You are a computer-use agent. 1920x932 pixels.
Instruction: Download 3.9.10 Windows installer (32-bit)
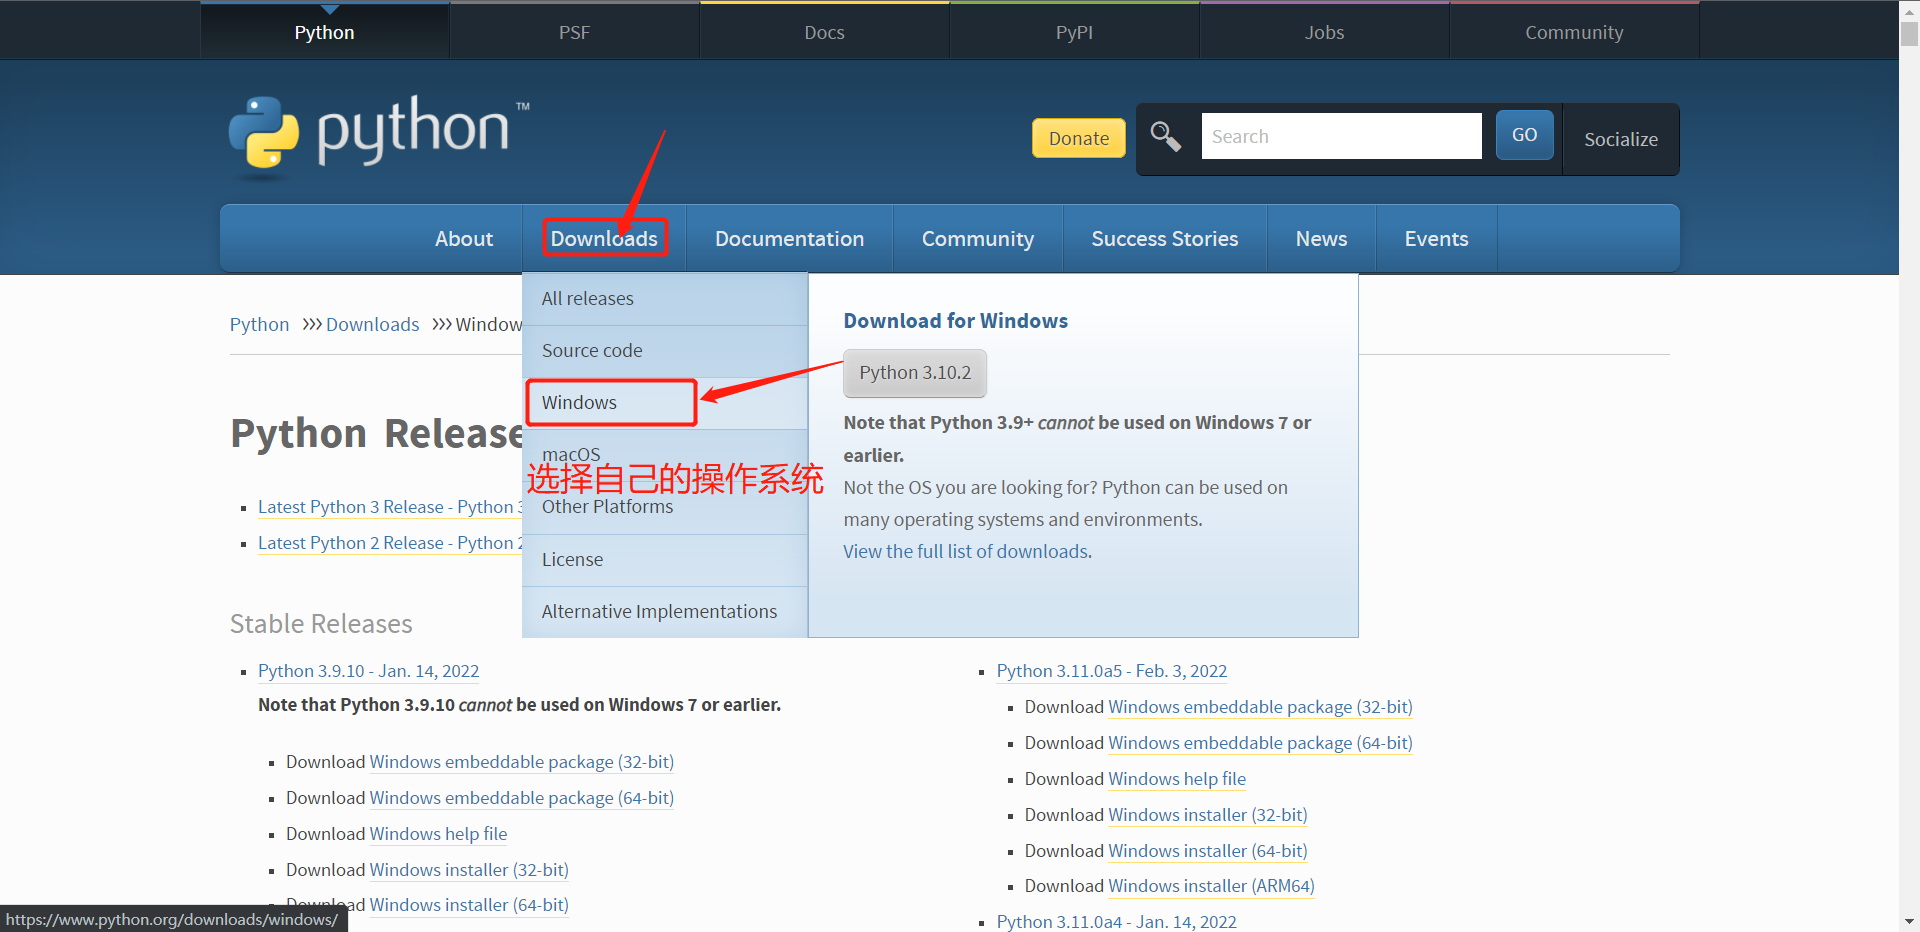(469, 870)
